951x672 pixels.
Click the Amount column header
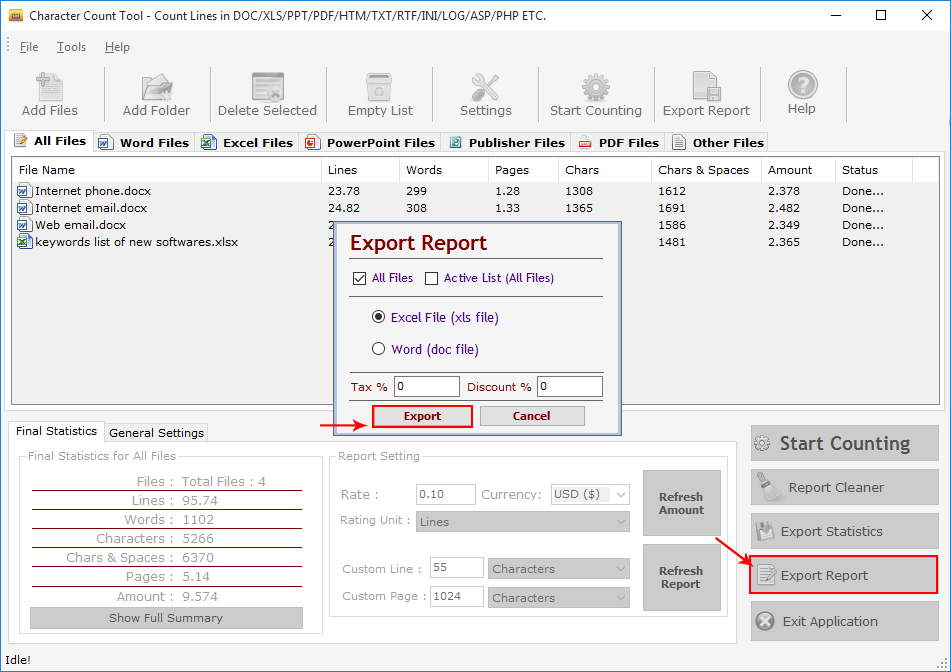(x=798, y=170)
